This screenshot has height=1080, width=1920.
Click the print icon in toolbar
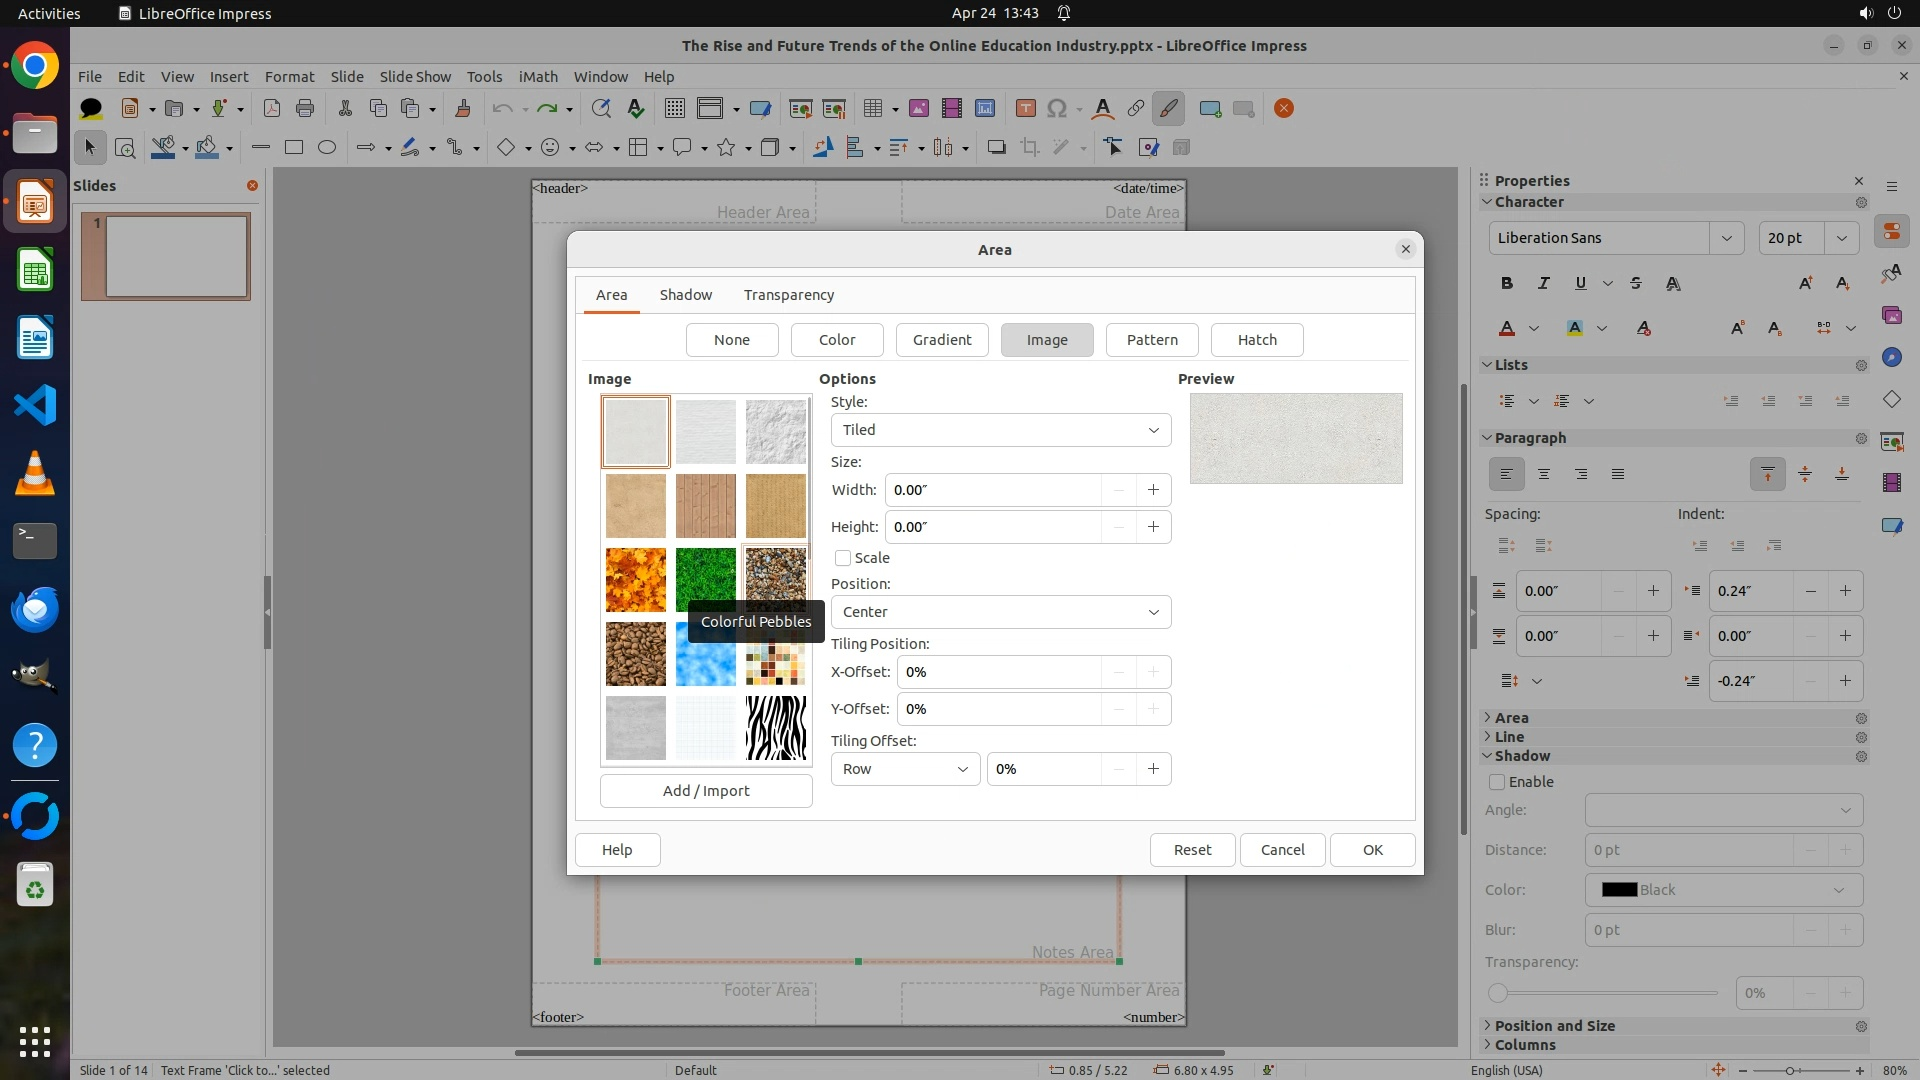pyautogui.click(x=305, y=108)
